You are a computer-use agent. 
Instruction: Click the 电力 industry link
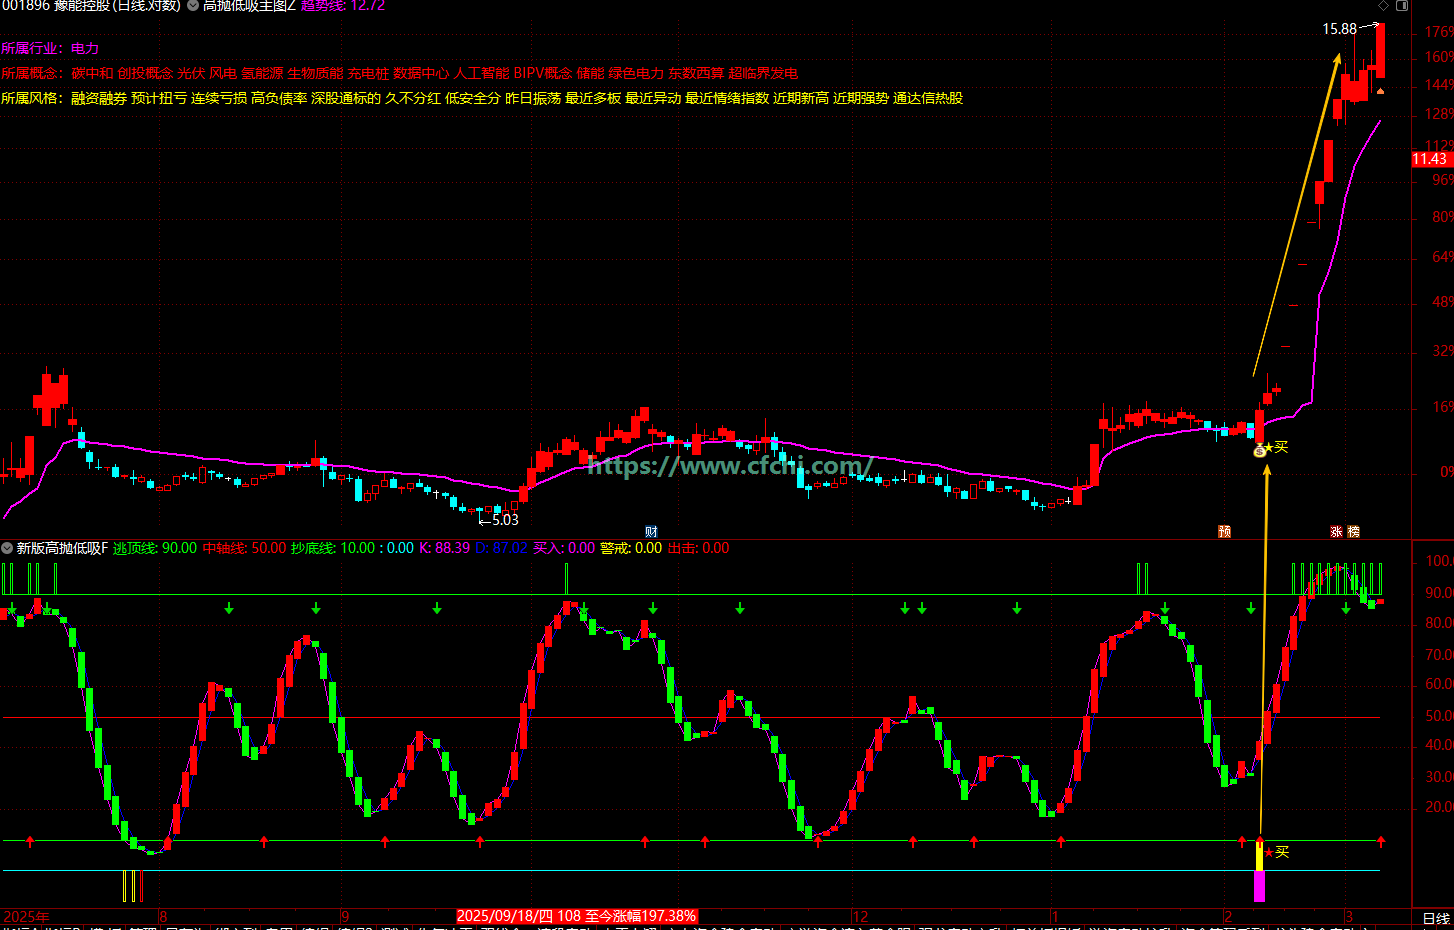pyautogui.click(x=85, y=48)
